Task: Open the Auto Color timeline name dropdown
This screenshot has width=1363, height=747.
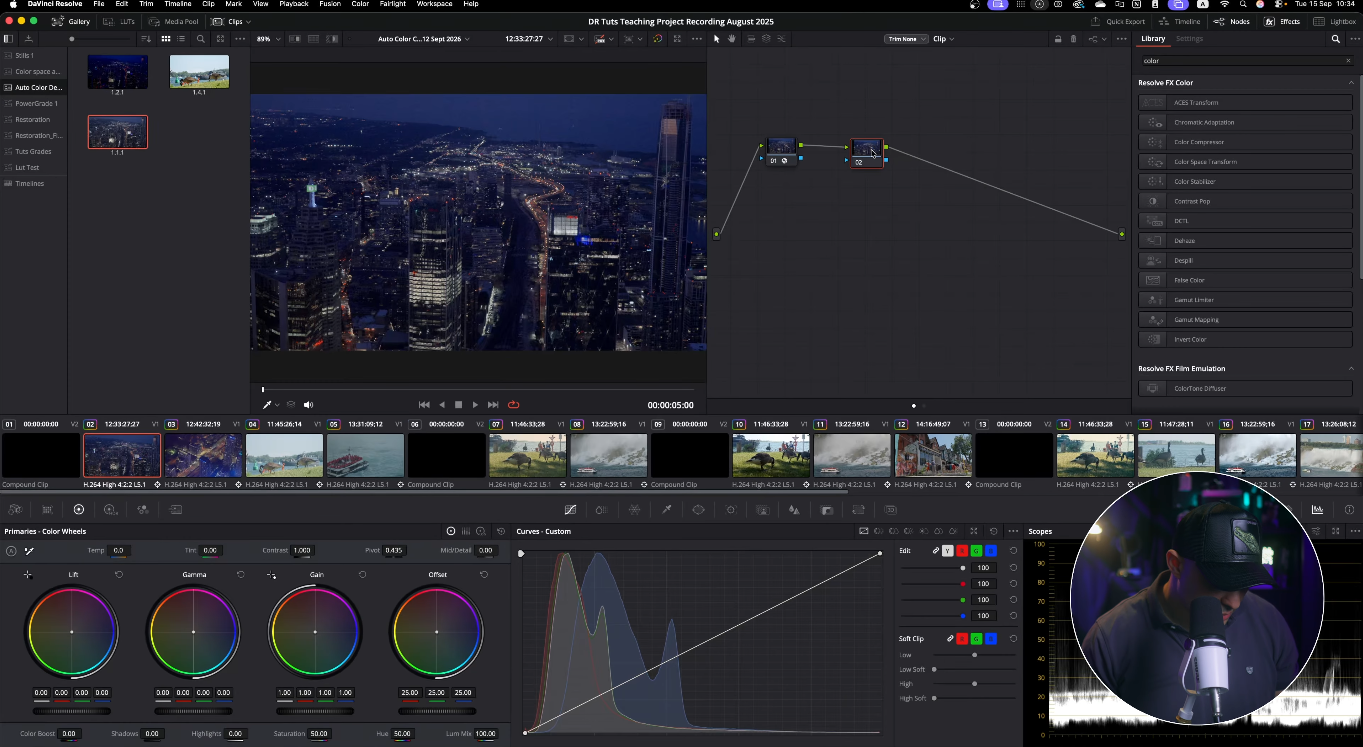Action: (423, 39)
